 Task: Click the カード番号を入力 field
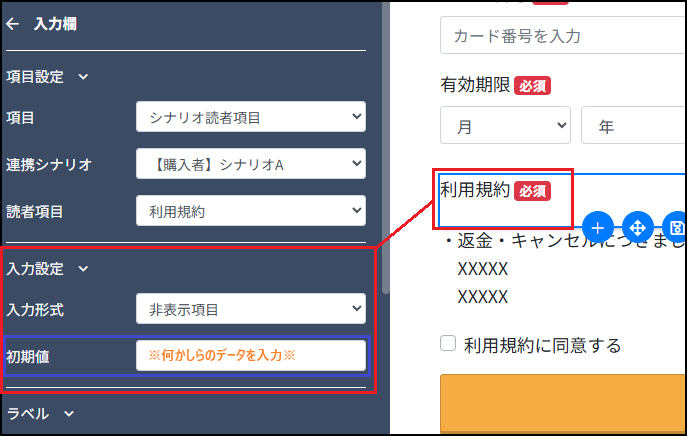[x=562, y=36]
